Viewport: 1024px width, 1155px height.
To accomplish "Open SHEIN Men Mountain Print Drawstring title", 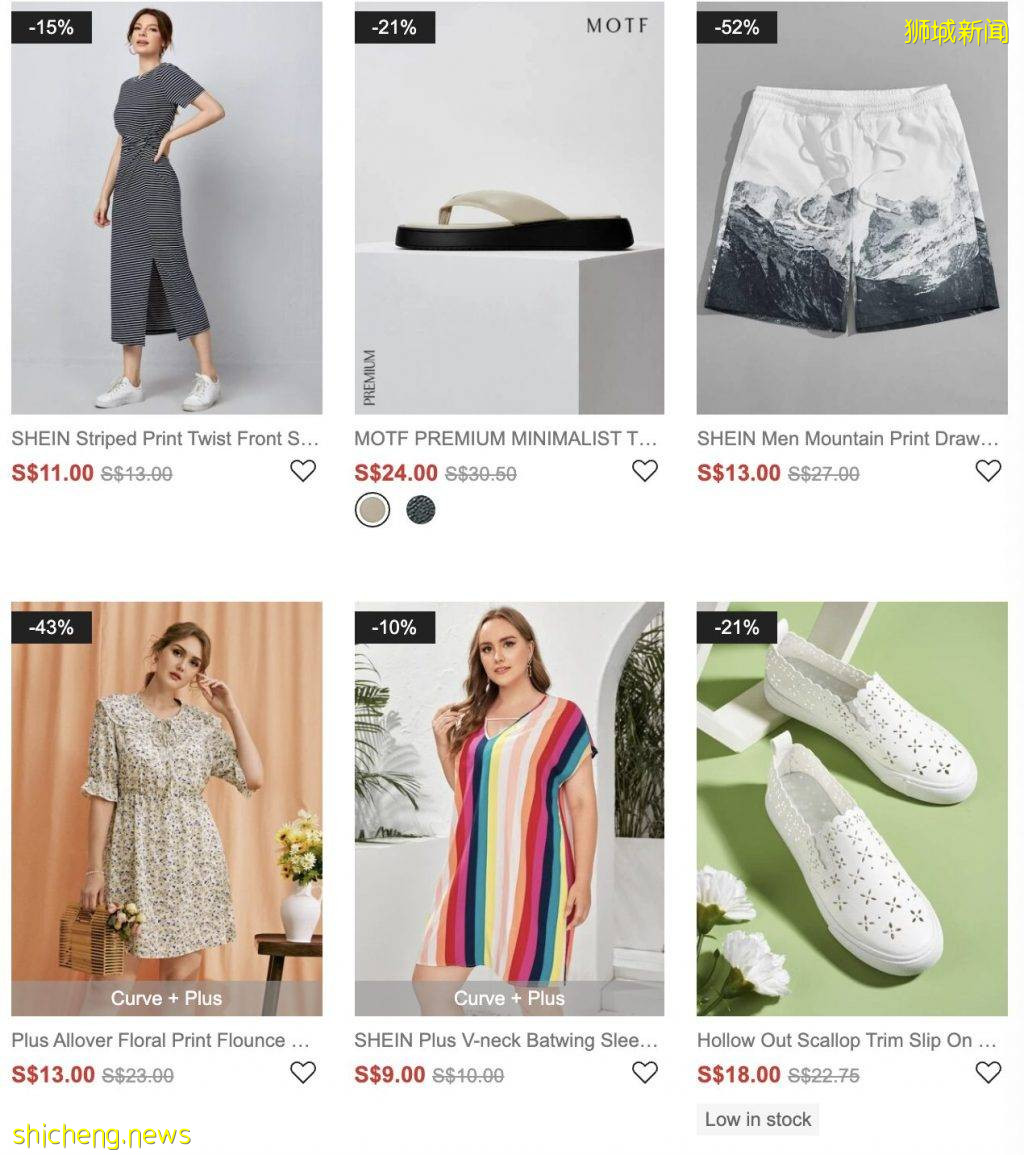I will (848, 439).
